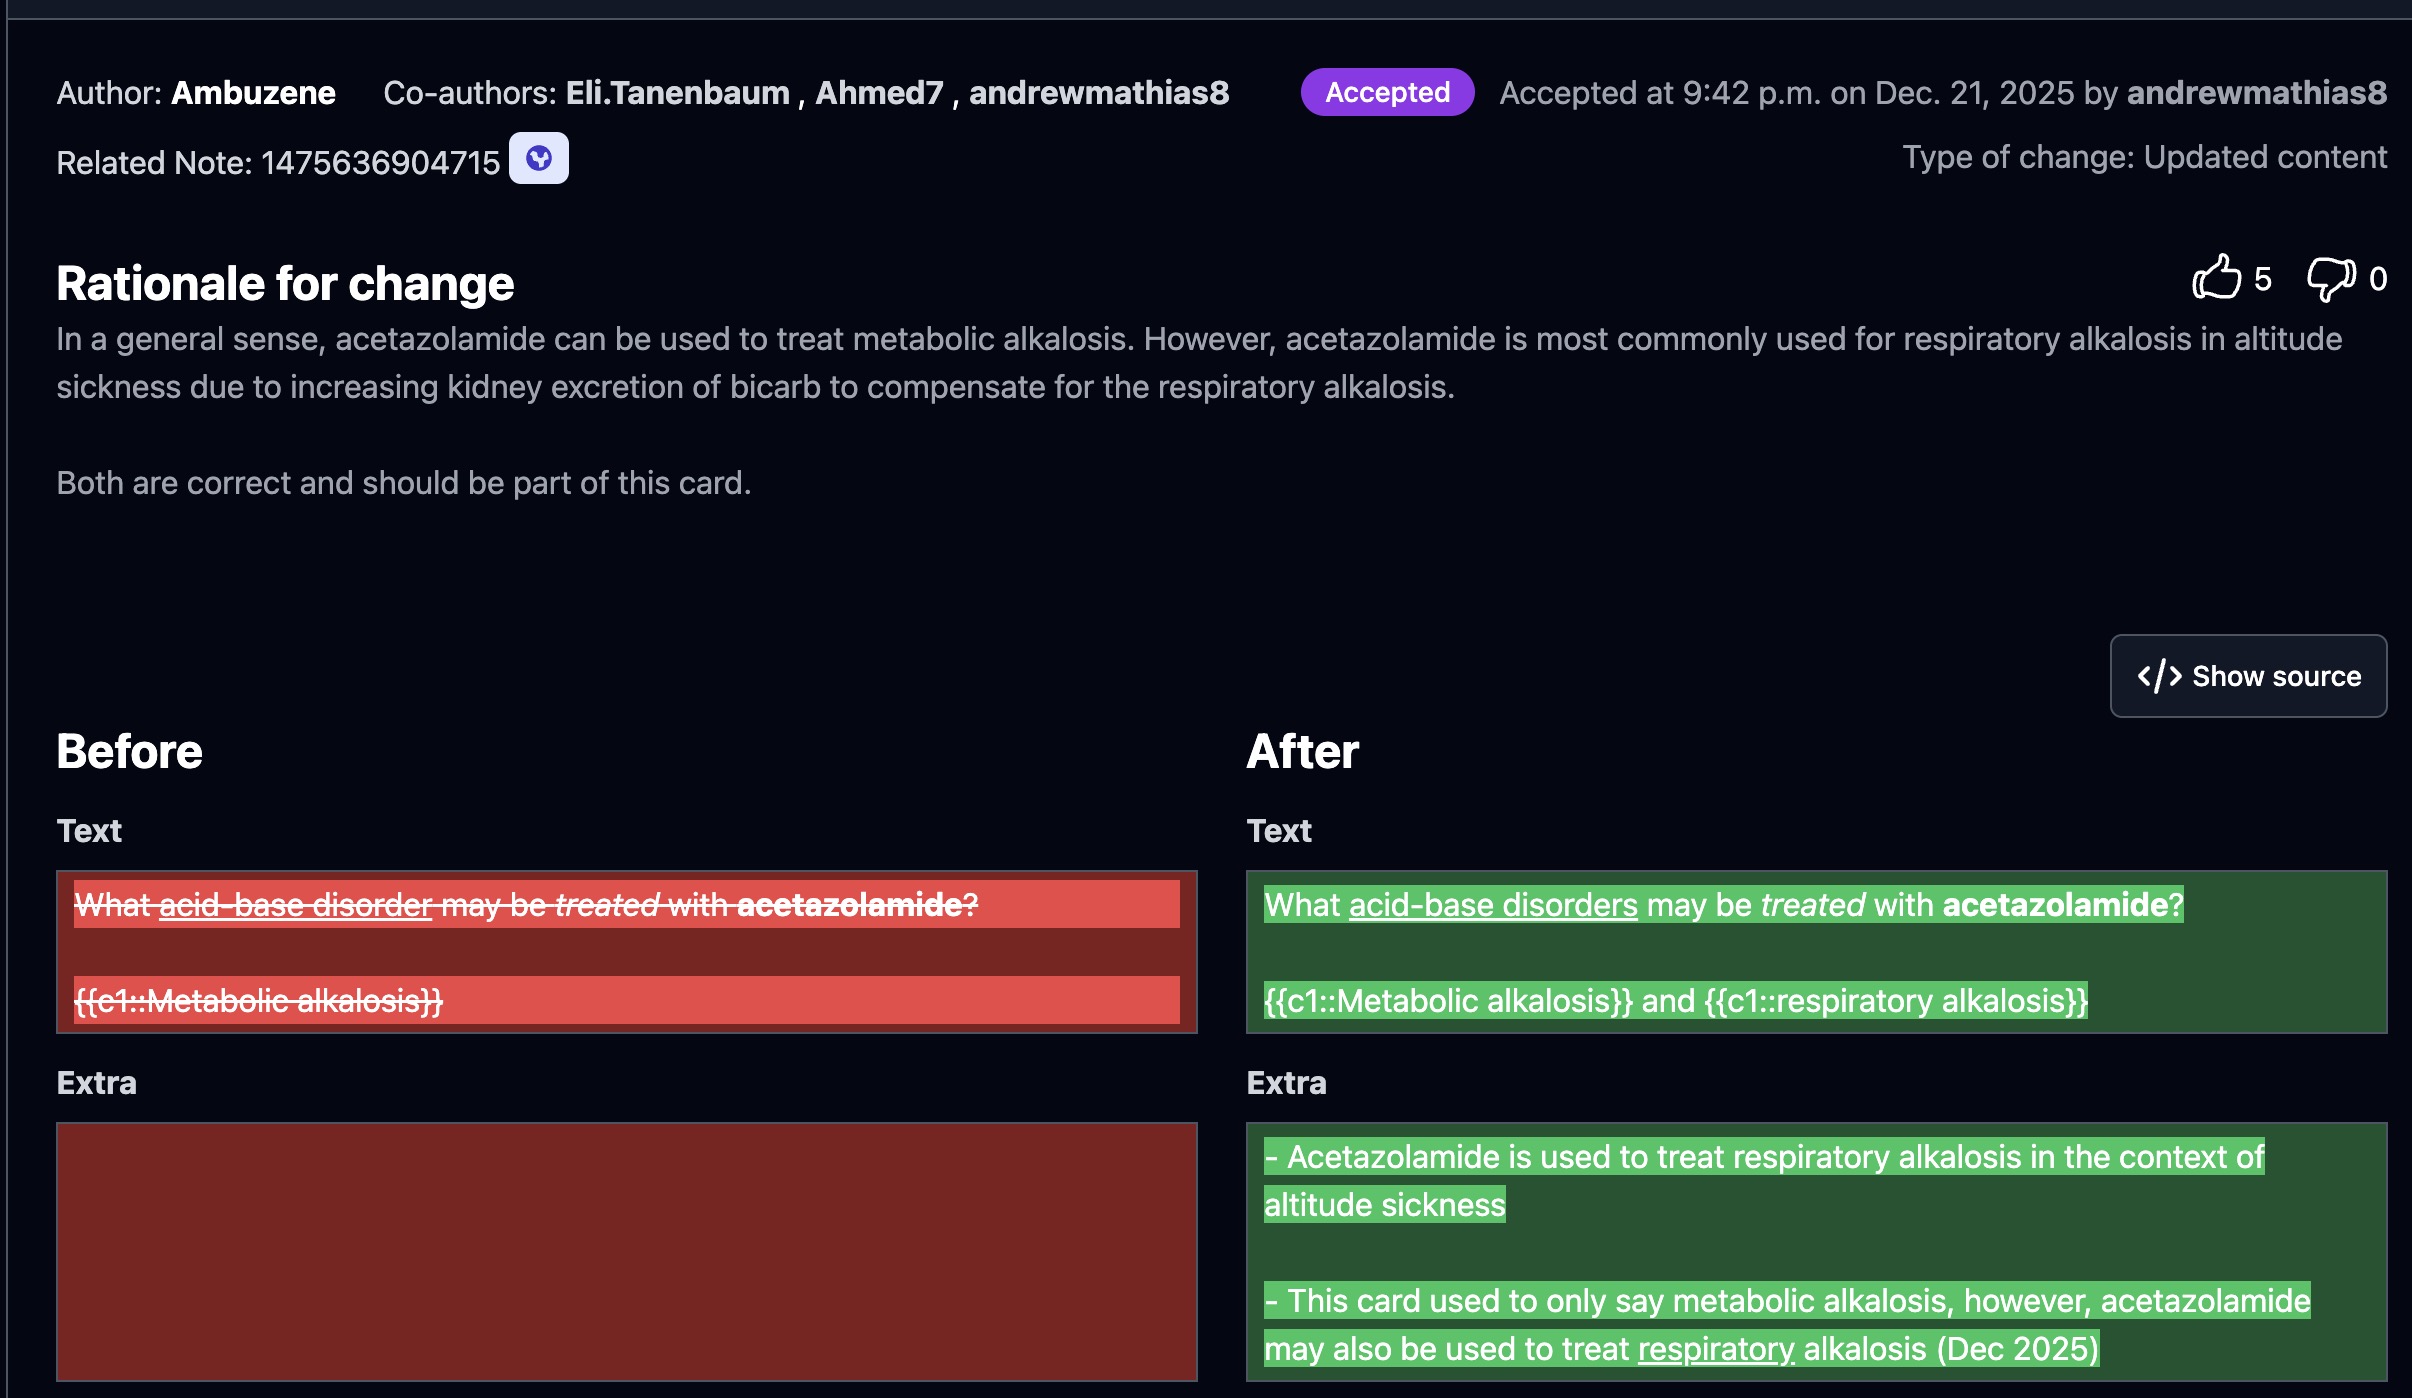
Task: Open author Ambuzene's profile
Action: click(x=253, y=93)
